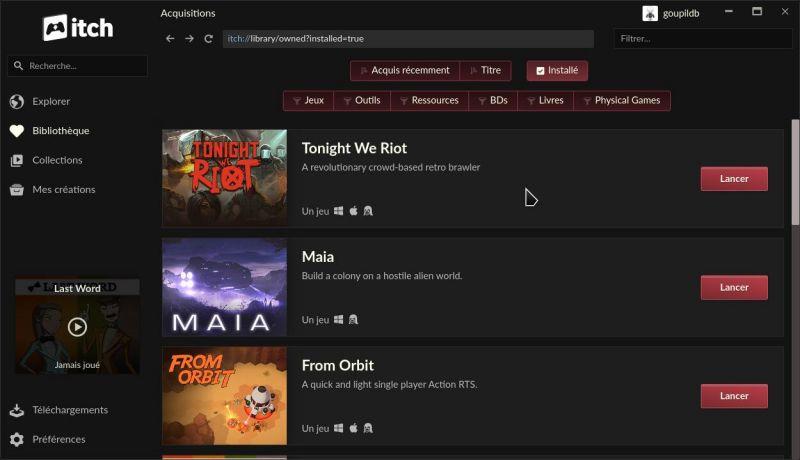The image size is (800, 460).
Task: Click Windows icon under Tonight We Riot
Action: point(338,211)
